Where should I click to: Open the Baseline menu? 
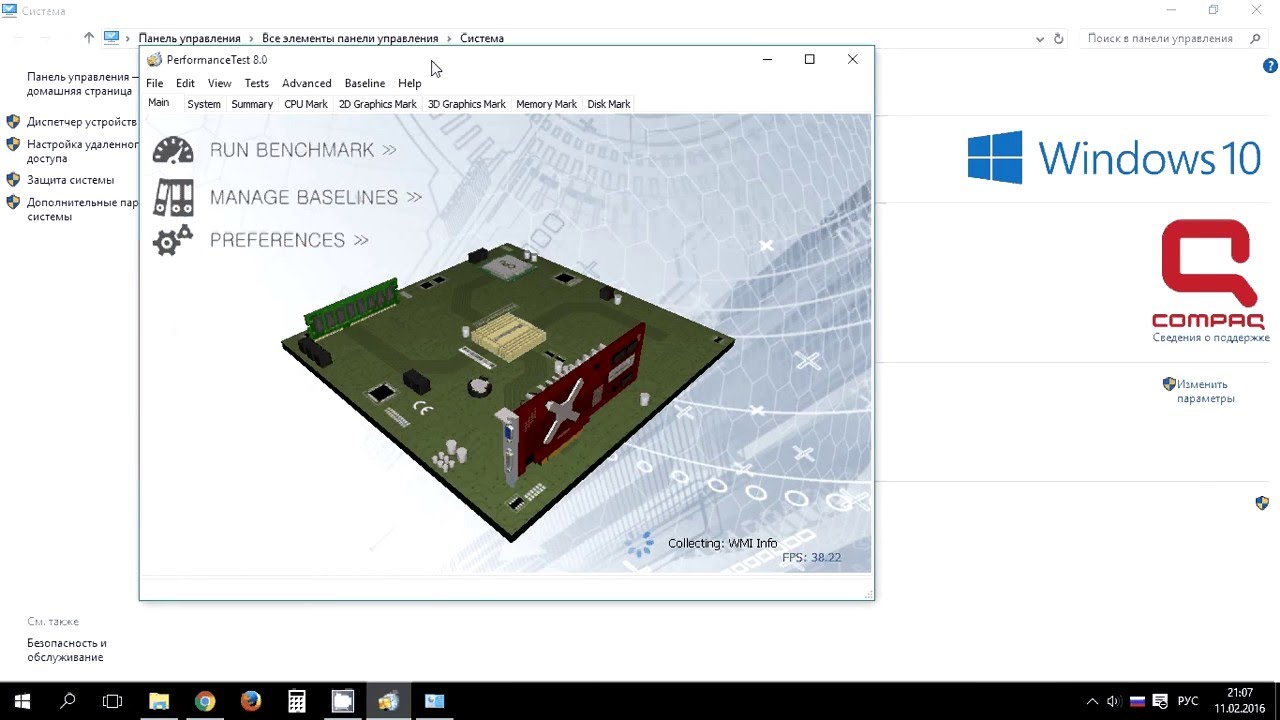click(x=365, y=83)
